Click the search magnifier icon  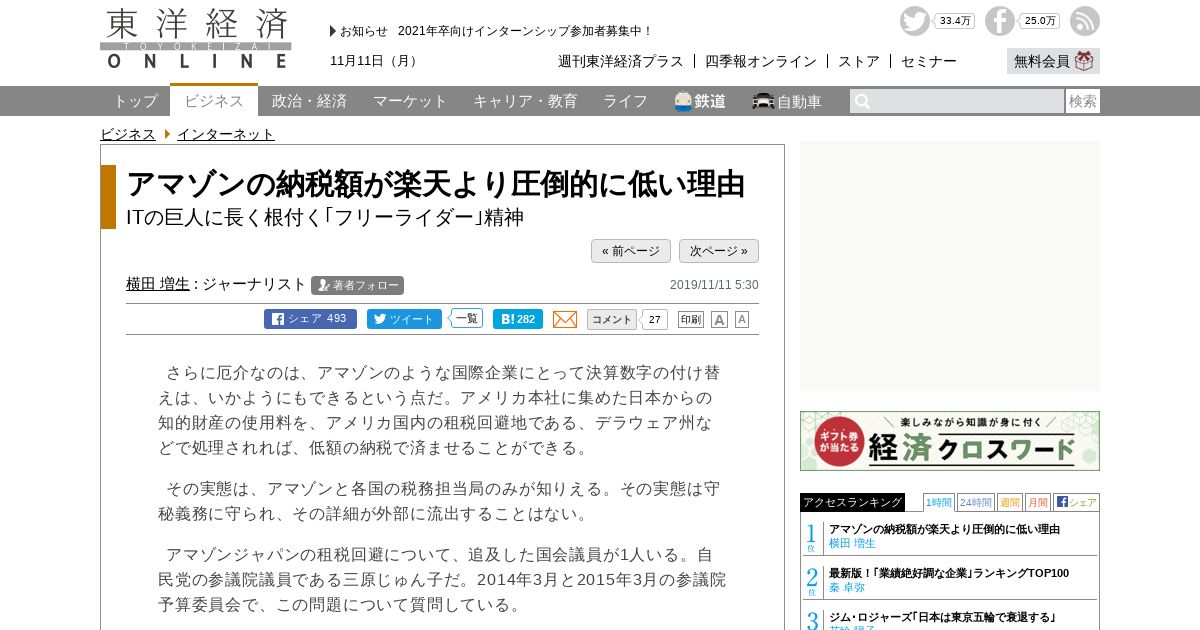coord(862,101)
